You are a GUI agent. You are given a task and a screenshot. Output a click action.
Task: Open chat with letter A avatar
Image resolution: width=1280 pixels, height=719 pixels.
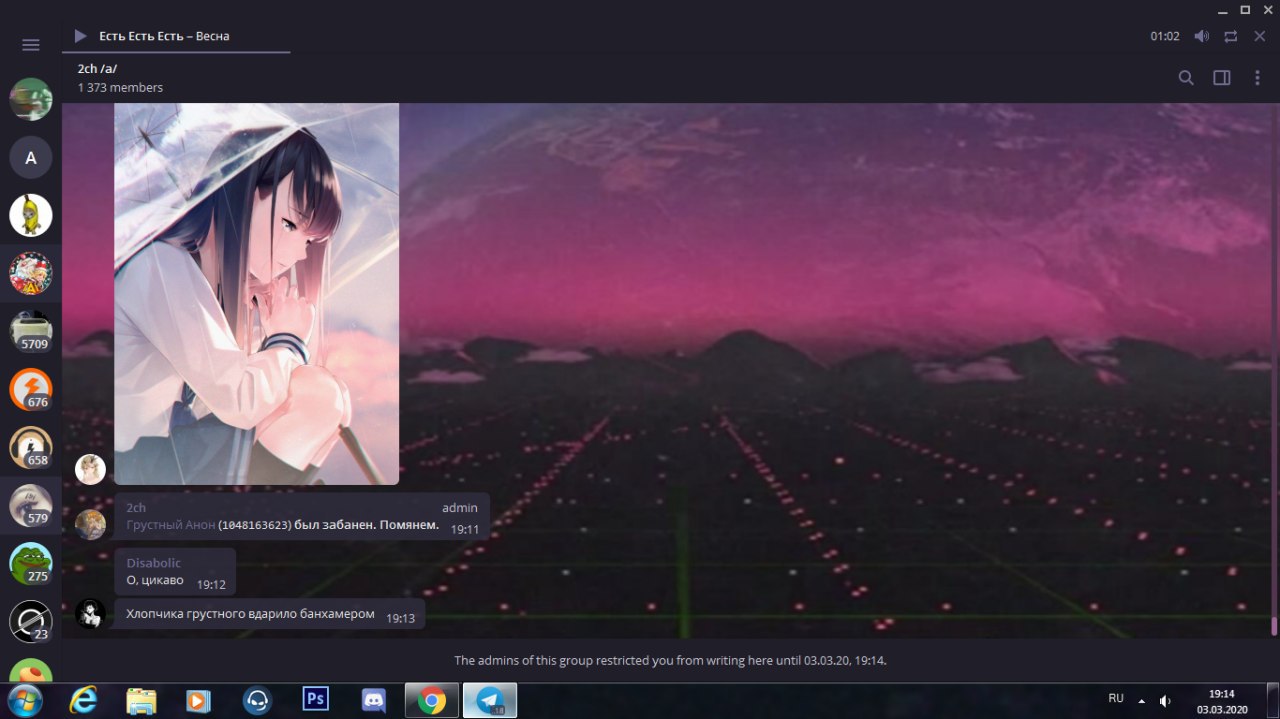(31, 157)
